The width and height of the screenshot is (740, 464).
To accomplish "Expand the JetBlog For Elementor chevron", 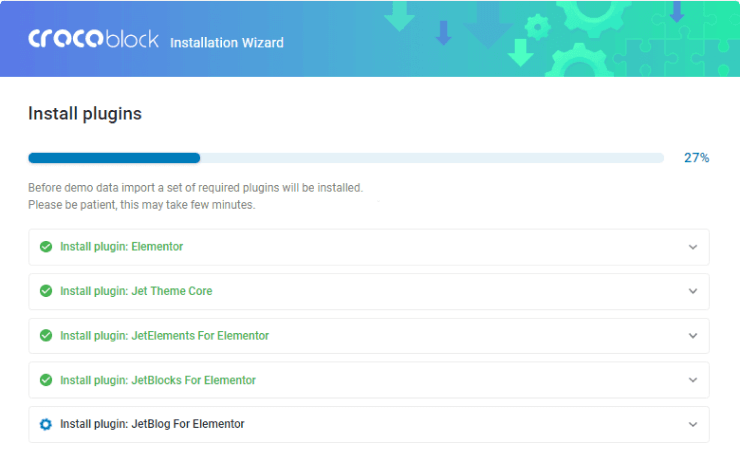I will (692, 424).
